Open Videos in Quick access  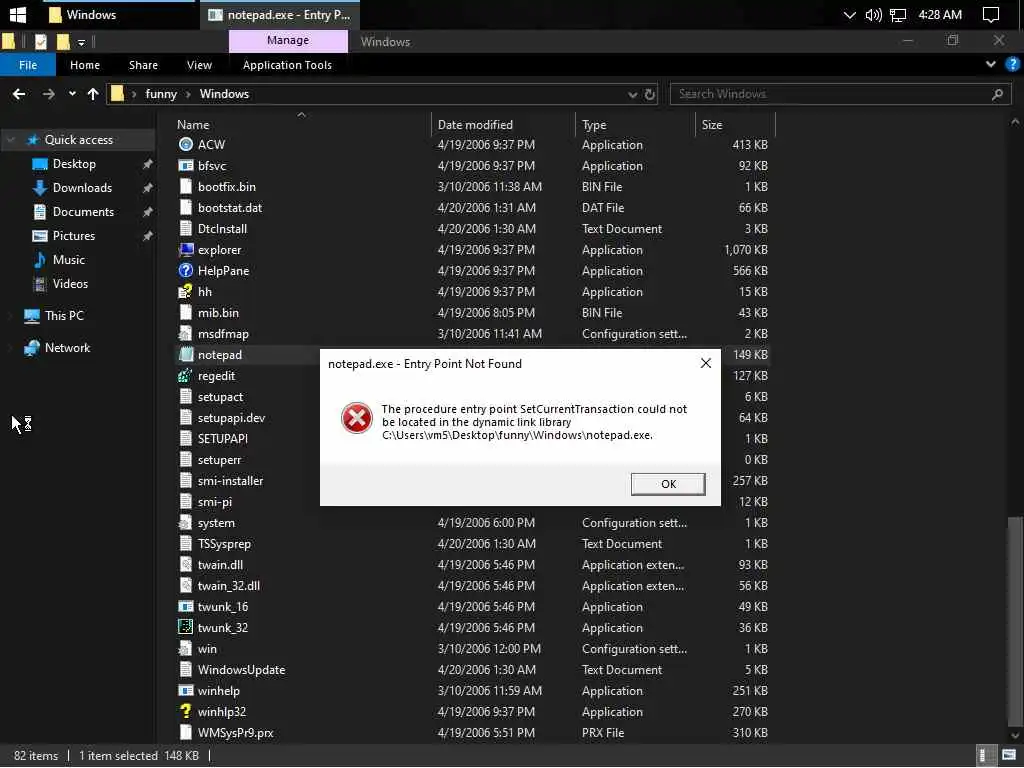[70, 284]
